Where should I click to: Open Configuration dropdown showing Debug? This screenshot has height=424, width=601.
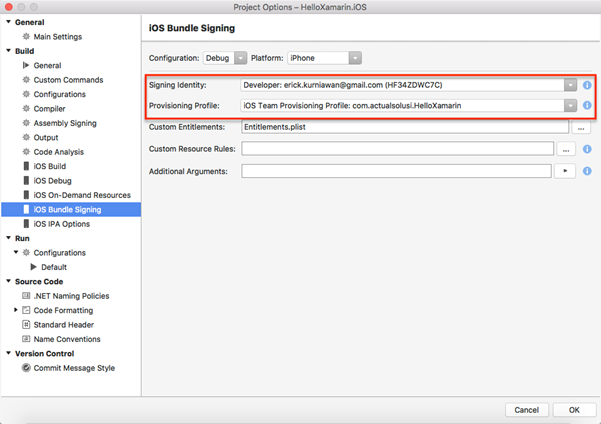[225, 58]
